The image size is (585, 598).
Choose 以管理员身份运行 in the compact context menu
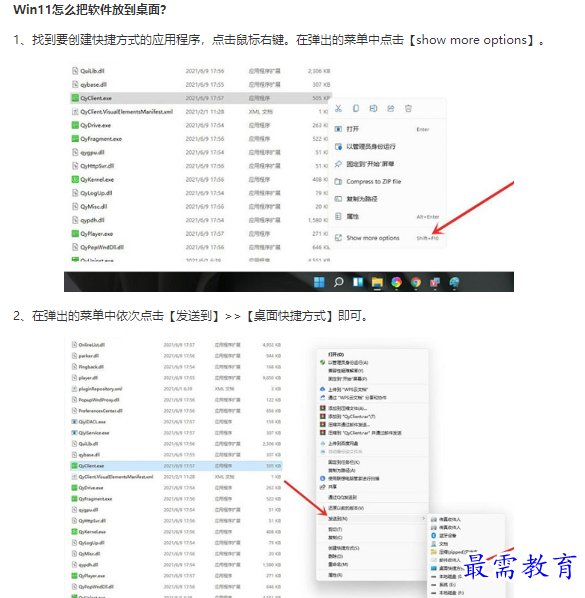[x=387, y=146]
